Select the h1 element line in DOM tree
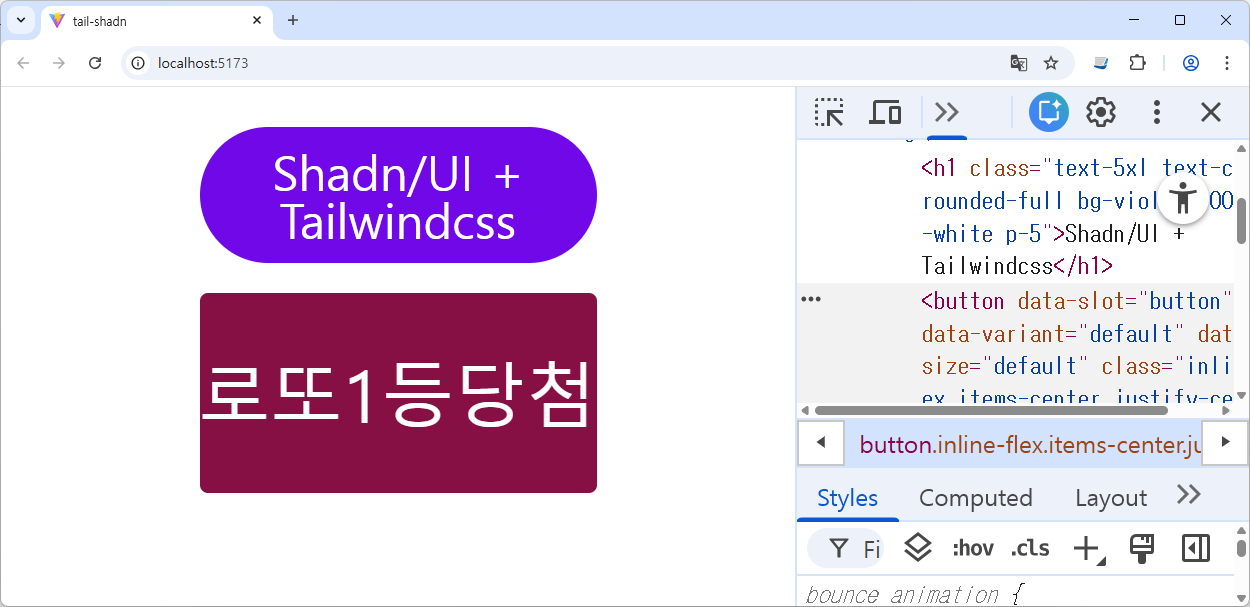 [1077, 168]
